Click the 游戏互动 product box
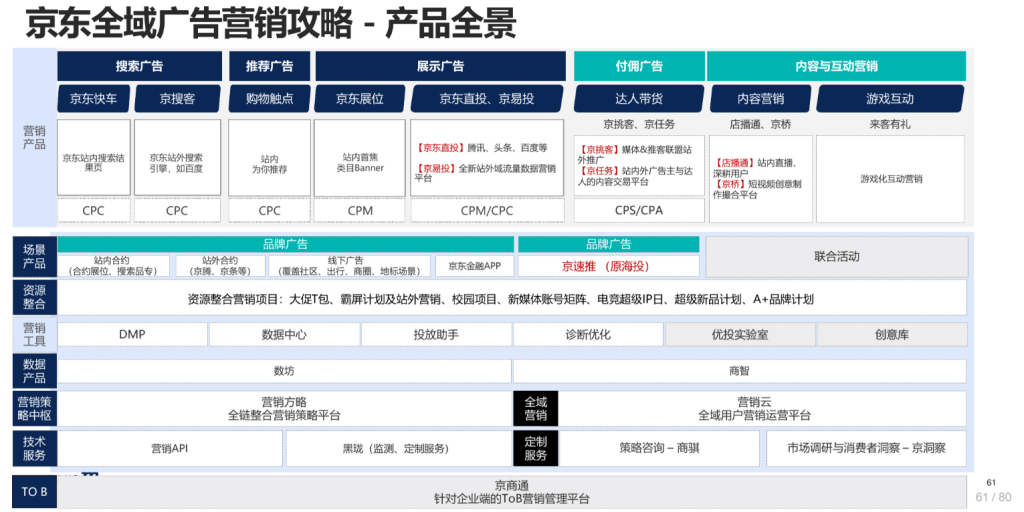Viewport: 1024px width, 512px height. [890, 99]
